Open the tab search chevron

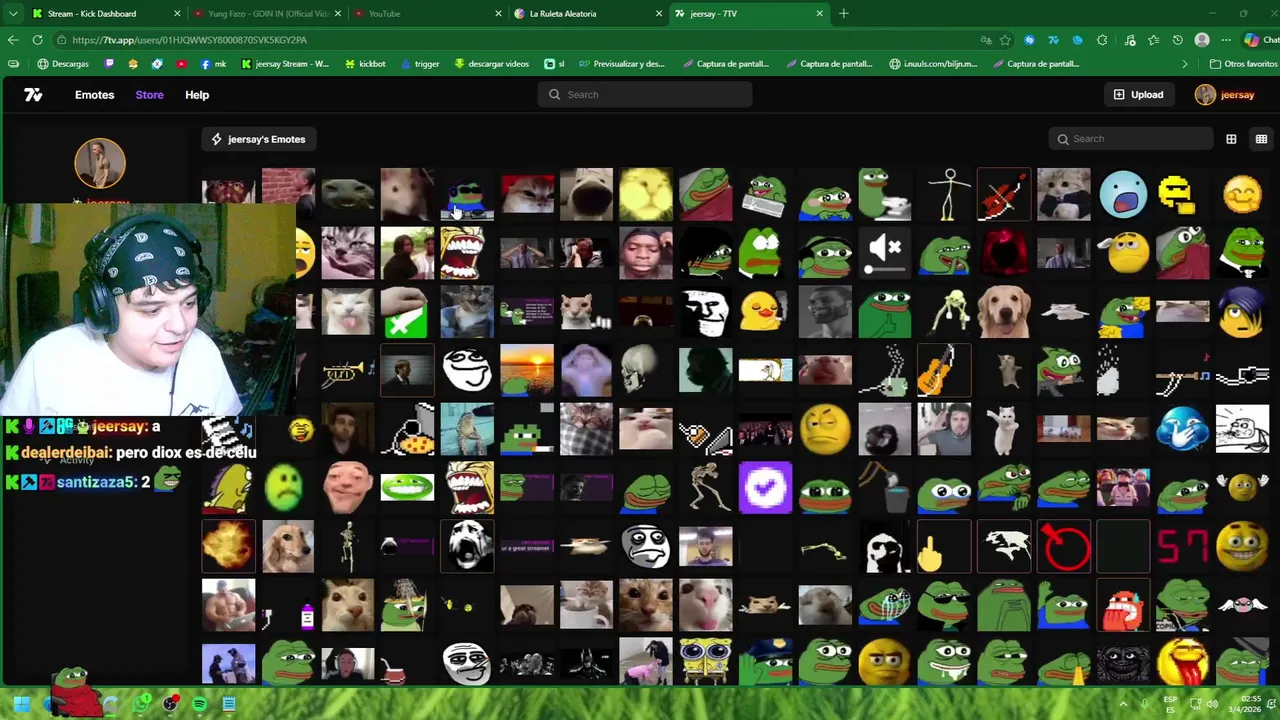tap(13, 14)
